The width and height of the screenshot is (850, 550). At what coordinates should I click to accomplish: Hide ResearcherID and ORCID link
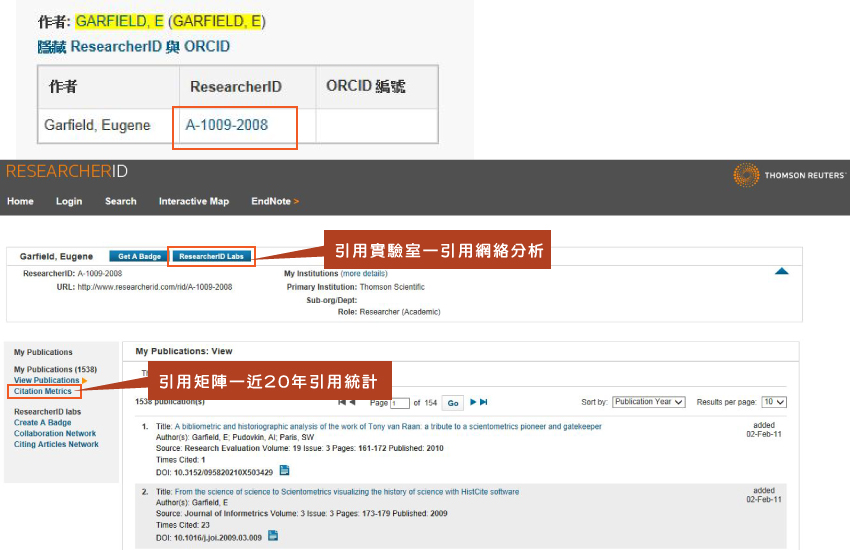[x=134, y=47]
